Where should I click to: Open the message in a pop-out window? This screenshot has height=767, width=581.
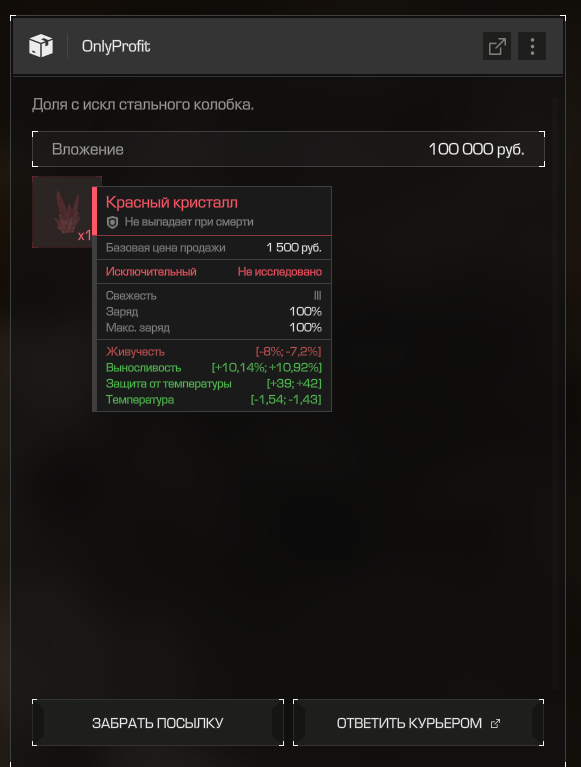(x=497, y=46)
